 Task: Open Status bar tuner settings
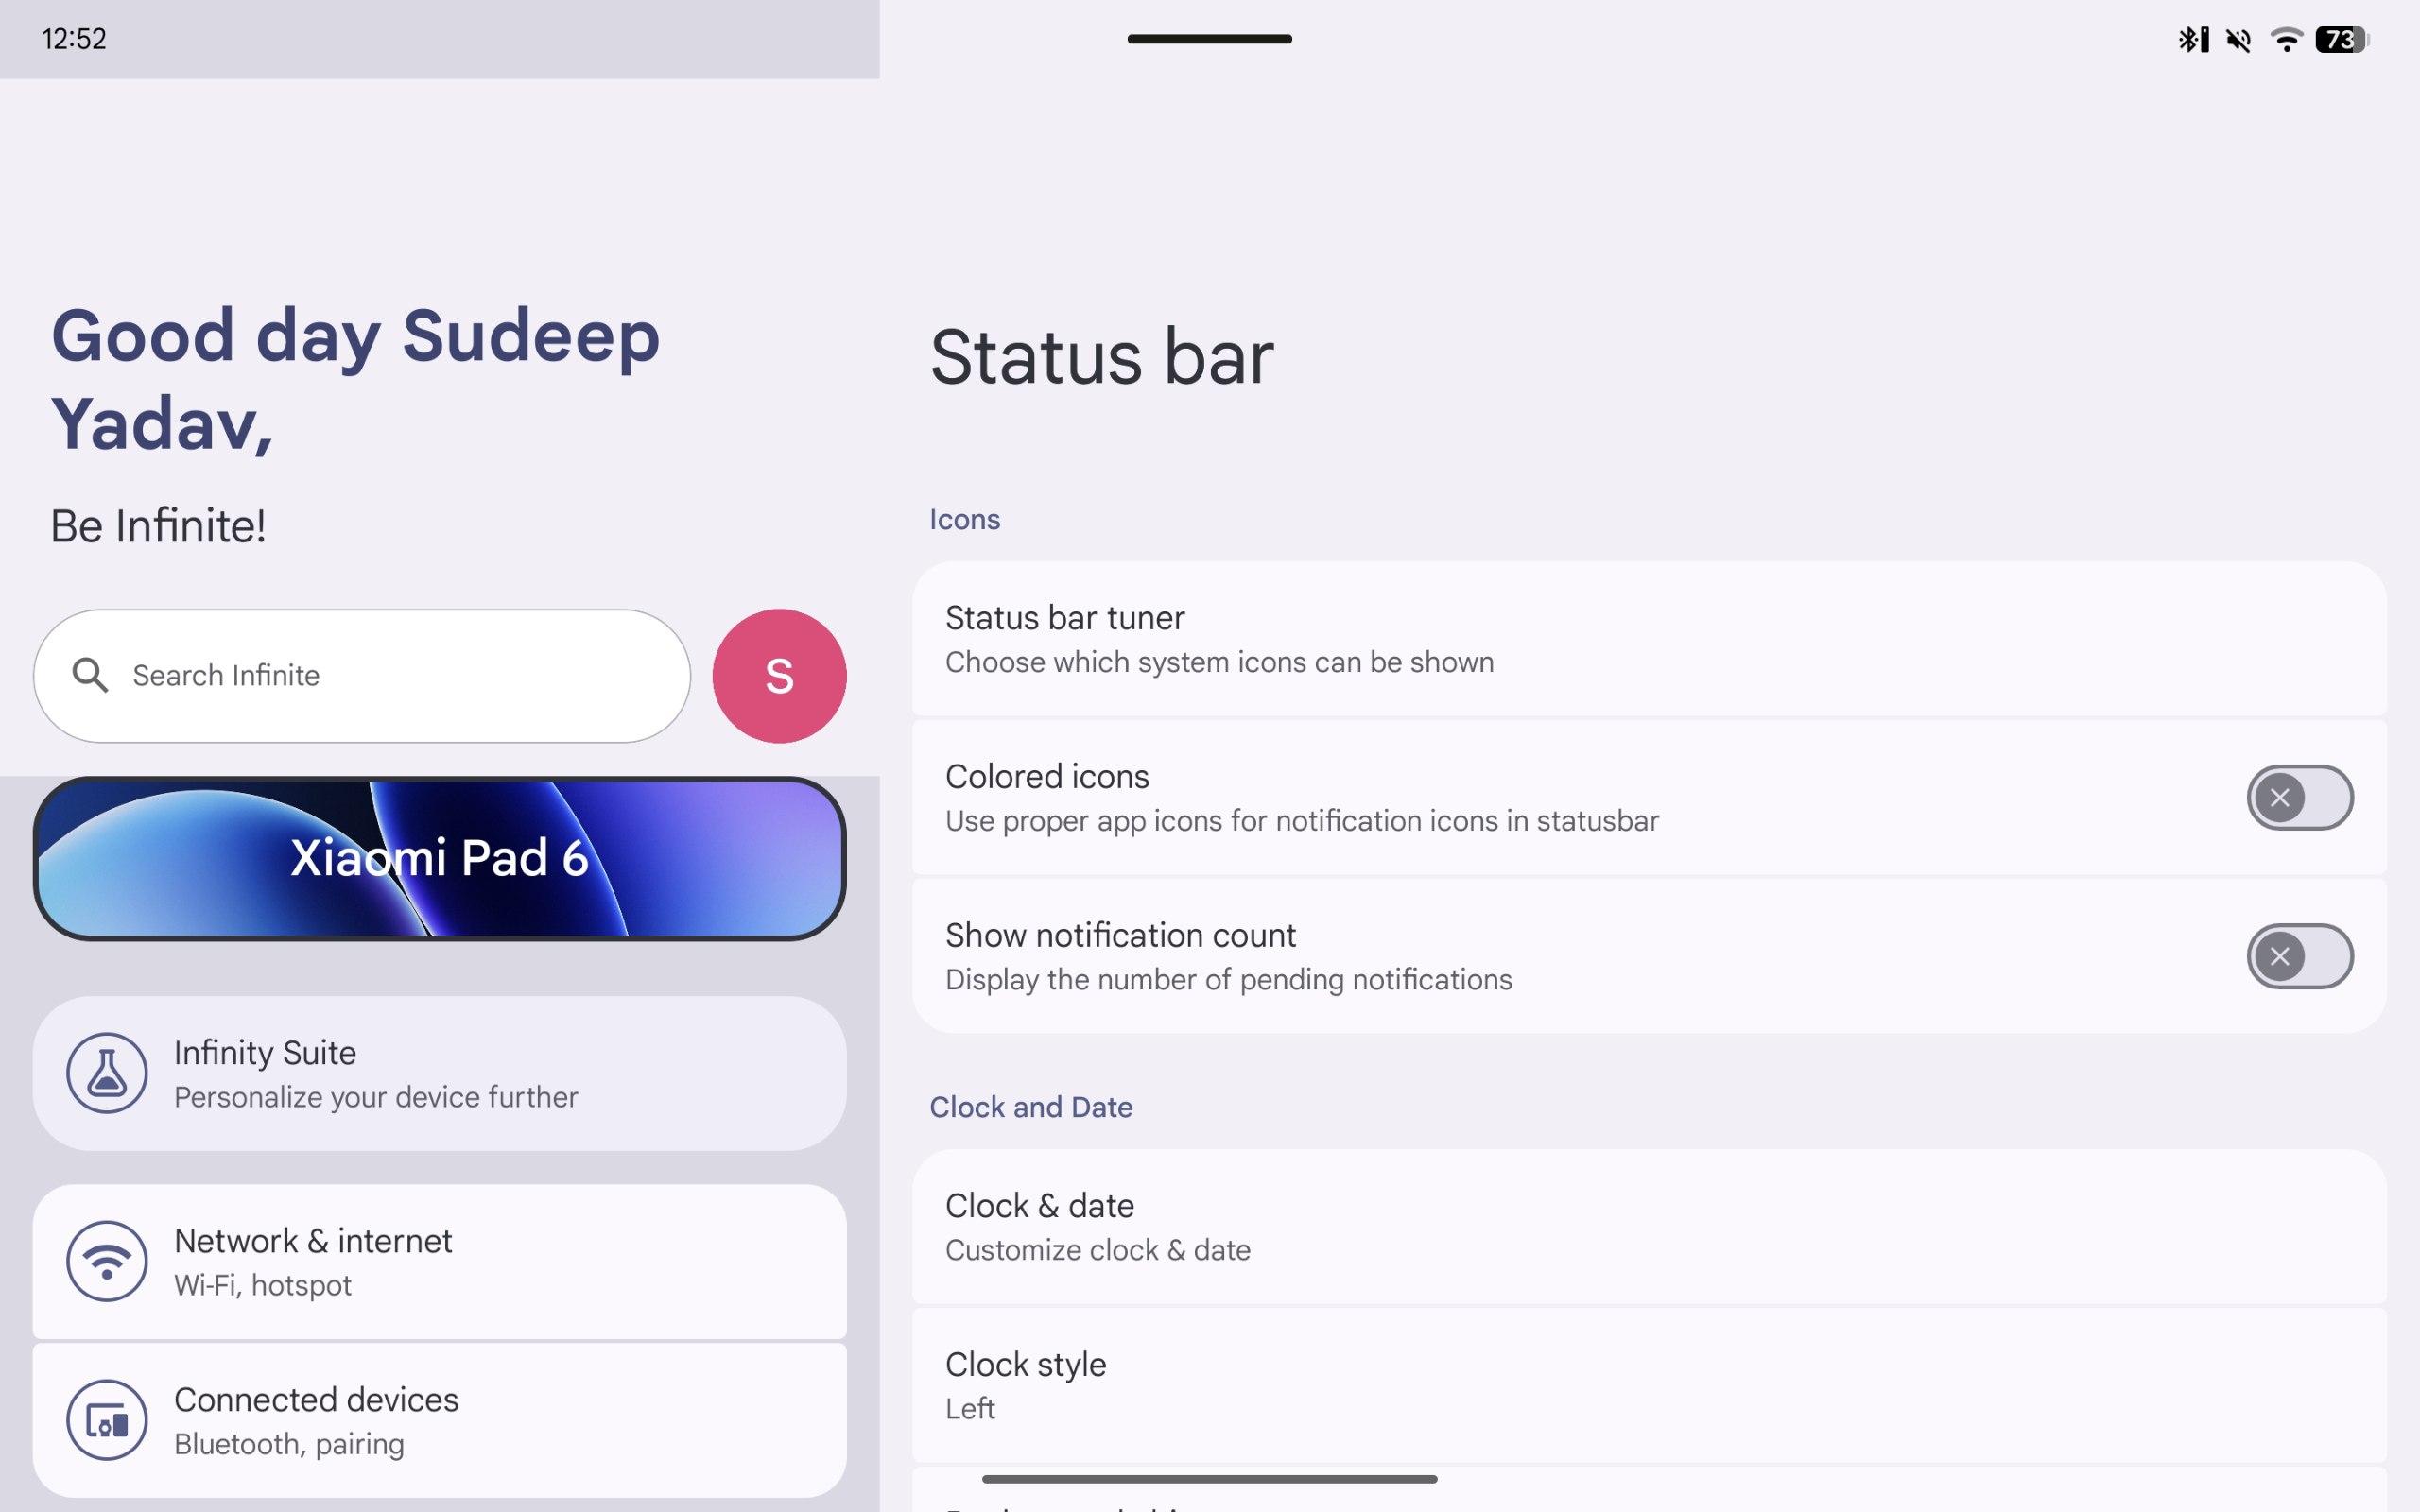1649,639
